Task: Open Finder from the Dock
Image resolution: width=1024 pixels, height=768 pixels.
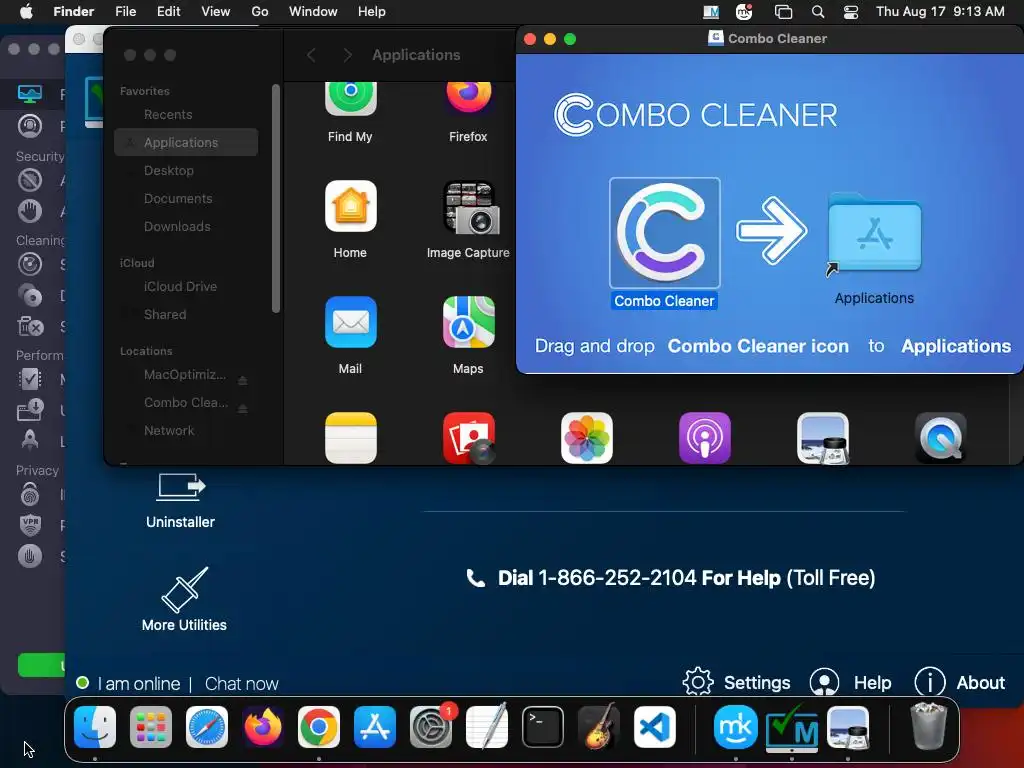Action: (95, 727)
